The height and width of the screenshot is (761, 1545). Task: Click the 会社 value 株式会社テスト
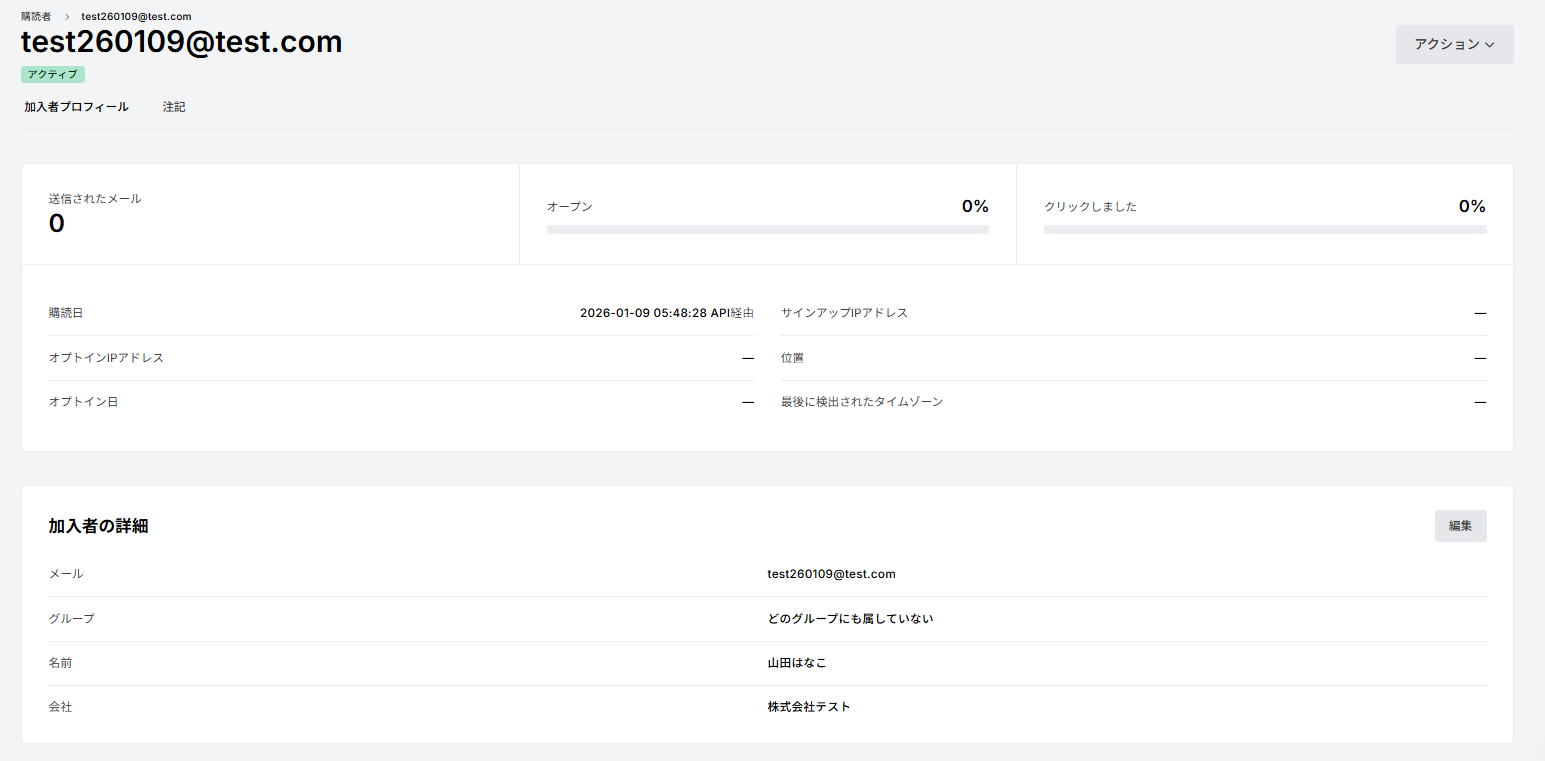pyautogui.click(x=809, y=707)
